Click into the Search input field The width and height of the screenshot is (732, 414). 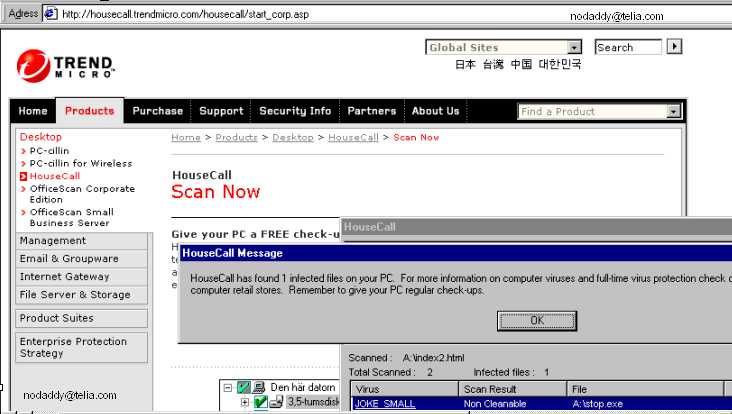(x=628, y=47)
